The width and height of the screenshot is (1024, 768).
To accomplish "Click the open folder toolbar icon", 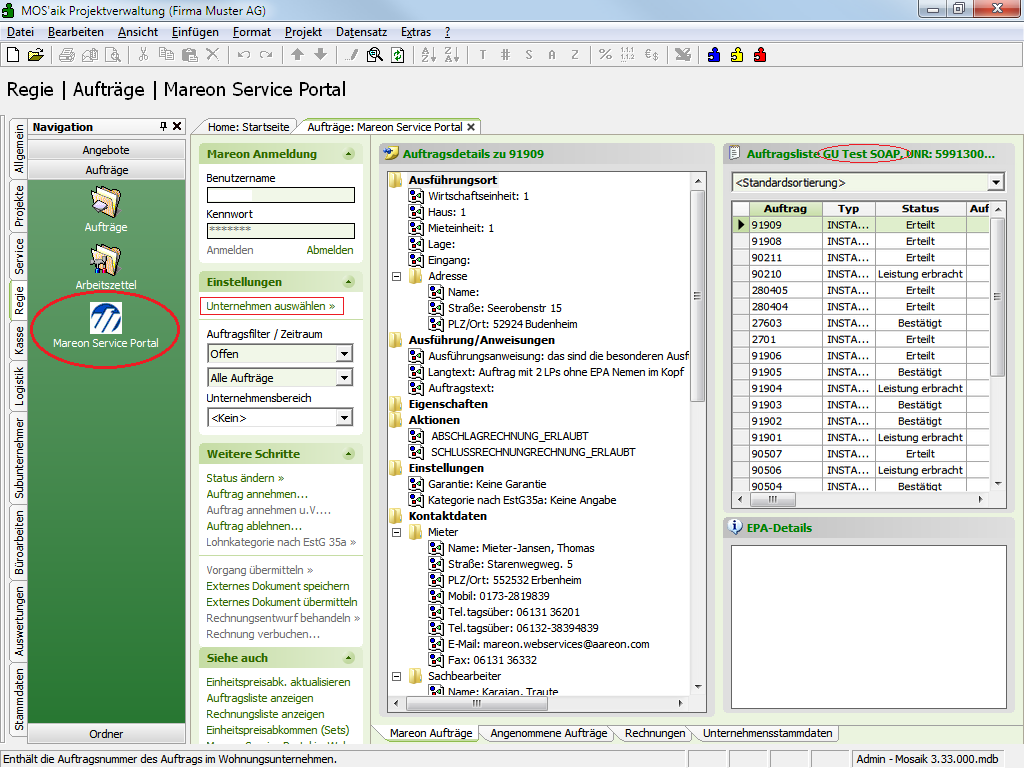I will tap(35, 54).
